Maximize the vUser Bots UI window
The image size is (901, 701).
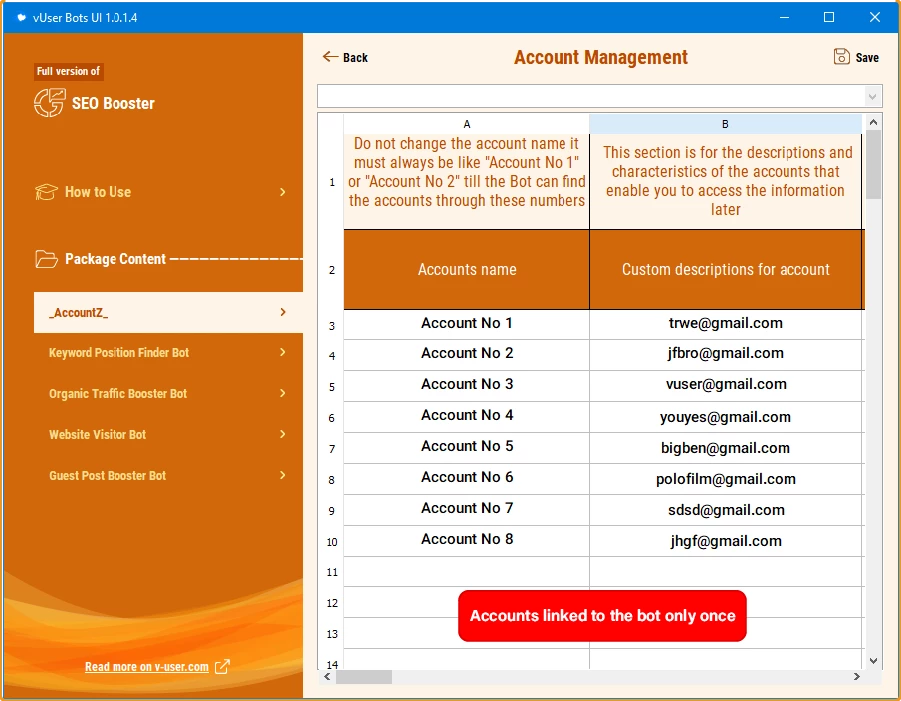coord(829,17)
